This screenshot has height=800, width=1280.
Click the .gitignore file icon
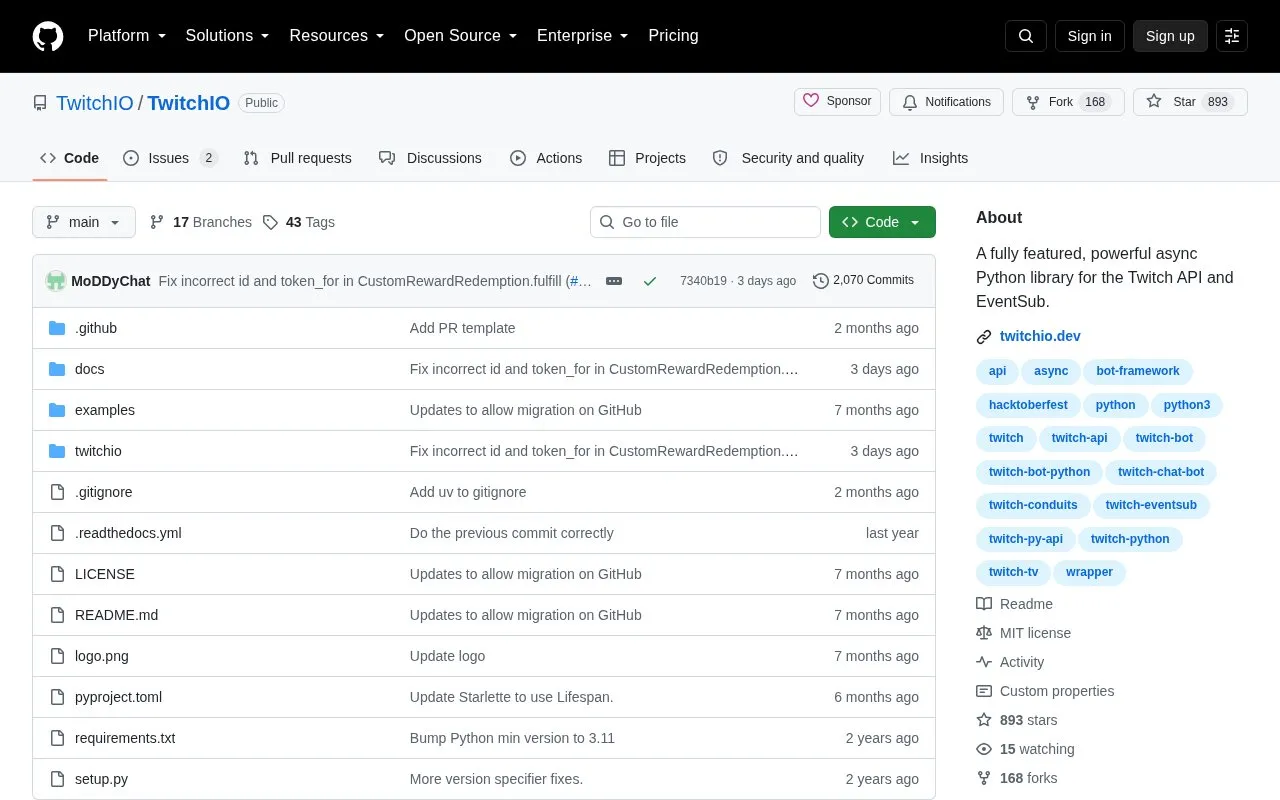coord(57,492)
